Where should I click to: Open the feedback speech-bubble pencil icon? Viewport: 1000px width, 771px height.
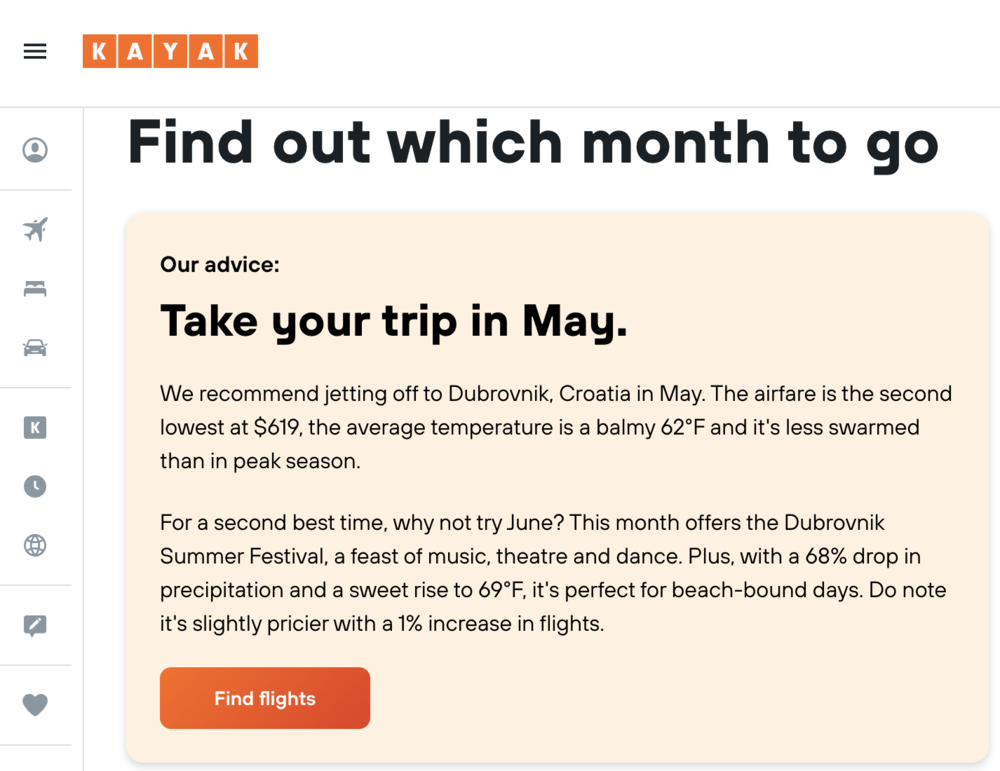coord(35,626)
